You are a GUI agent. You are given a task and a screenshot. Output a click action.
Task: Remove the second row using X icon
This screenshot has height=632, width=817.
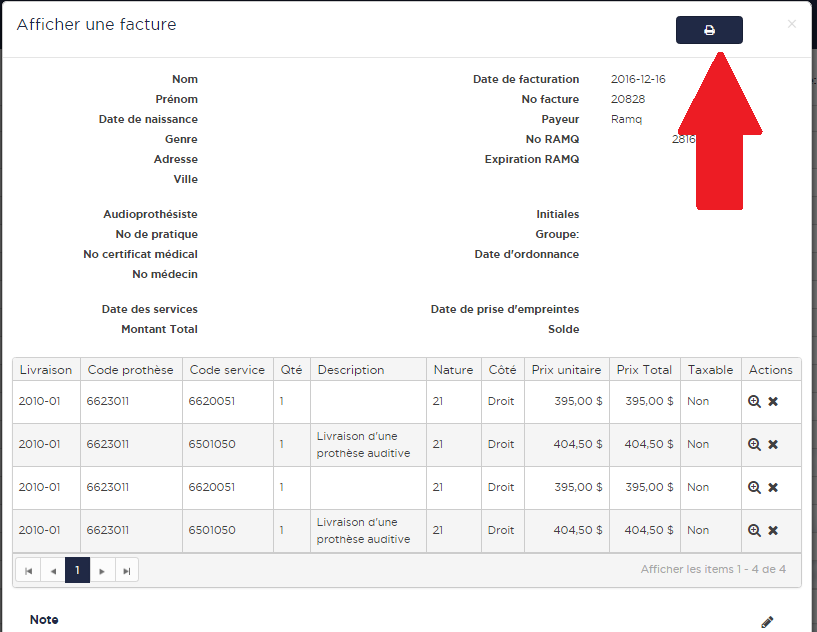tap(773, 444)
